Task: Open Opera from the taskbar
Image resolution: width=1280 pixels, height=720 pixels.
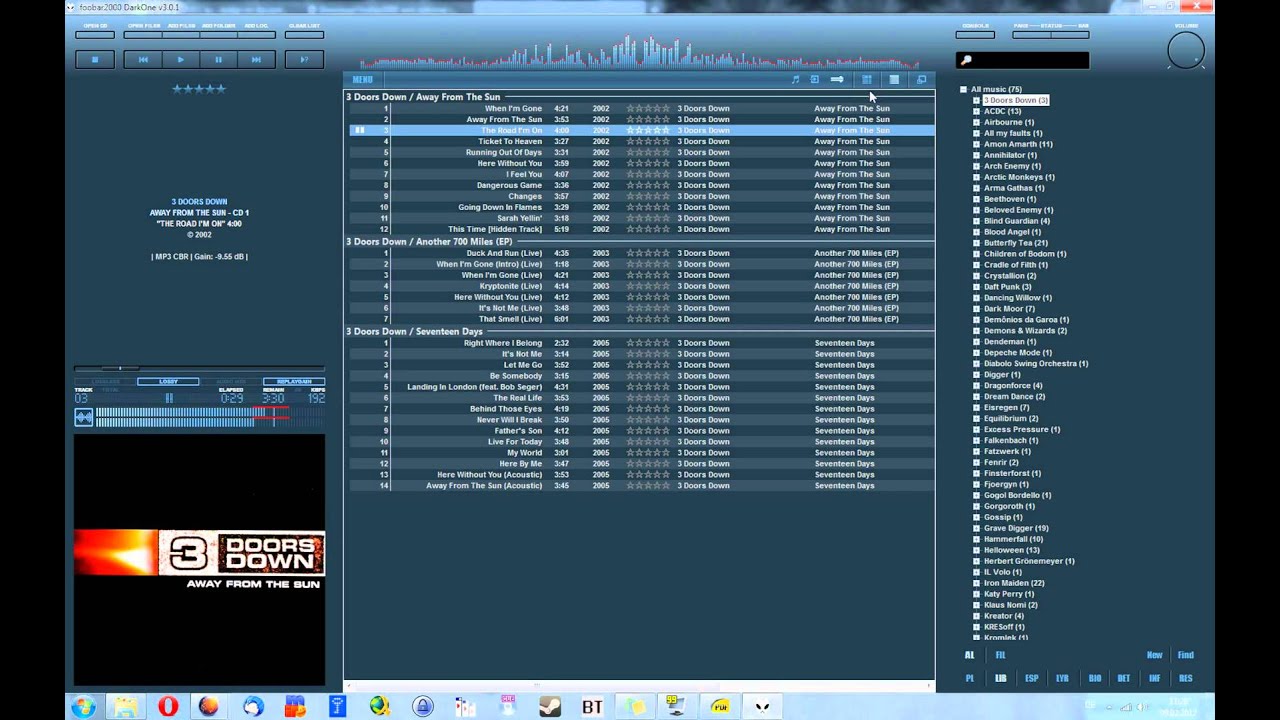Action: [167, 706]
